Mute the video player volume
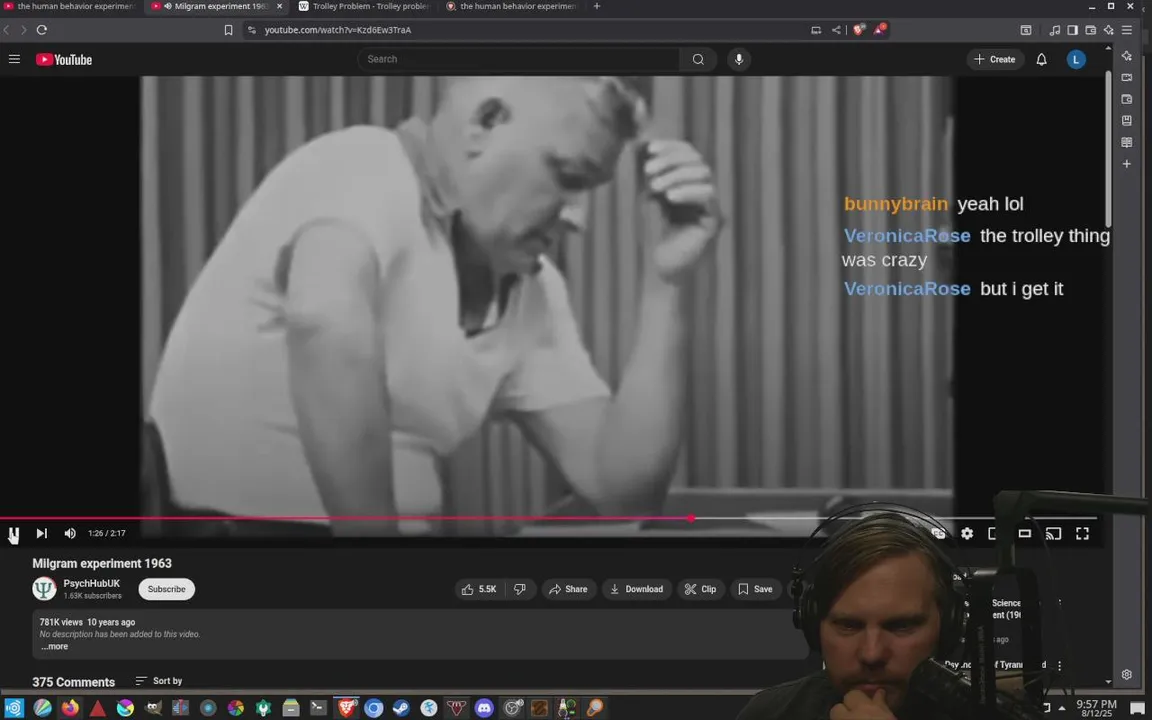1152x720 pixels. [x=70, y=533]
